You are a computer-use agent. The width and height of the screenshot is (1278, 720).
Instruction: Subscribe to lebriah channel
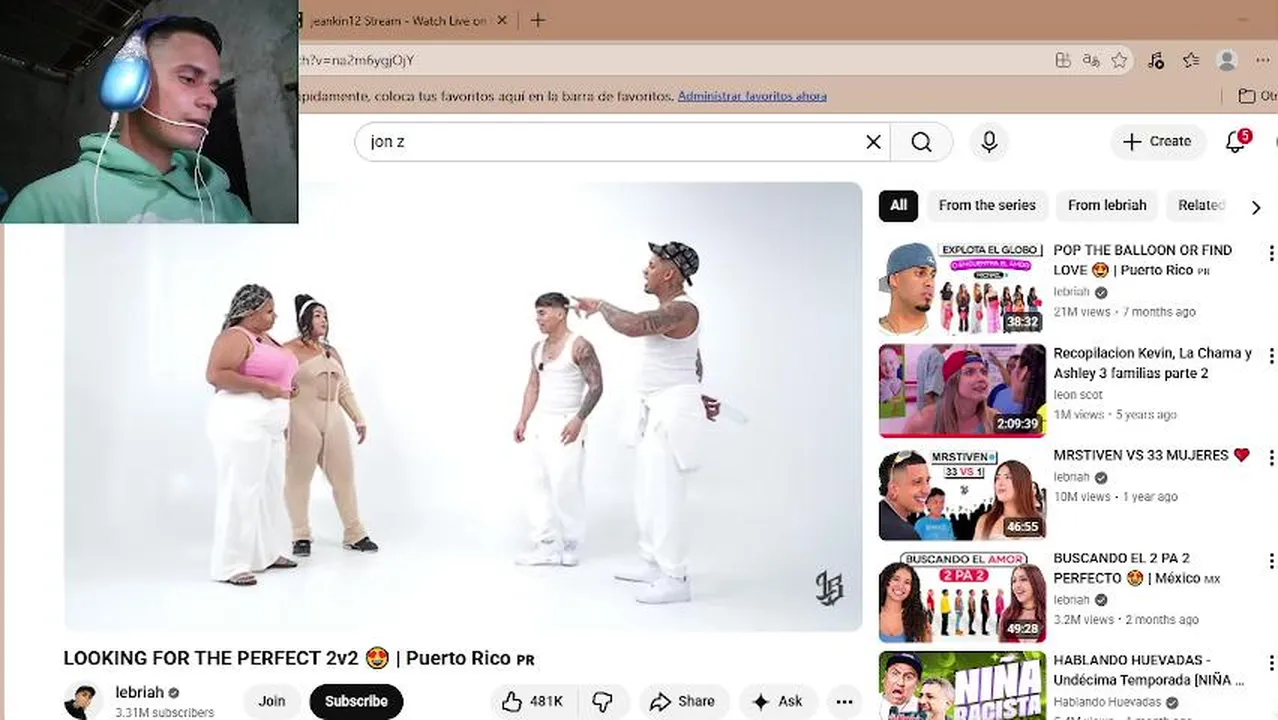pos(356,701)
